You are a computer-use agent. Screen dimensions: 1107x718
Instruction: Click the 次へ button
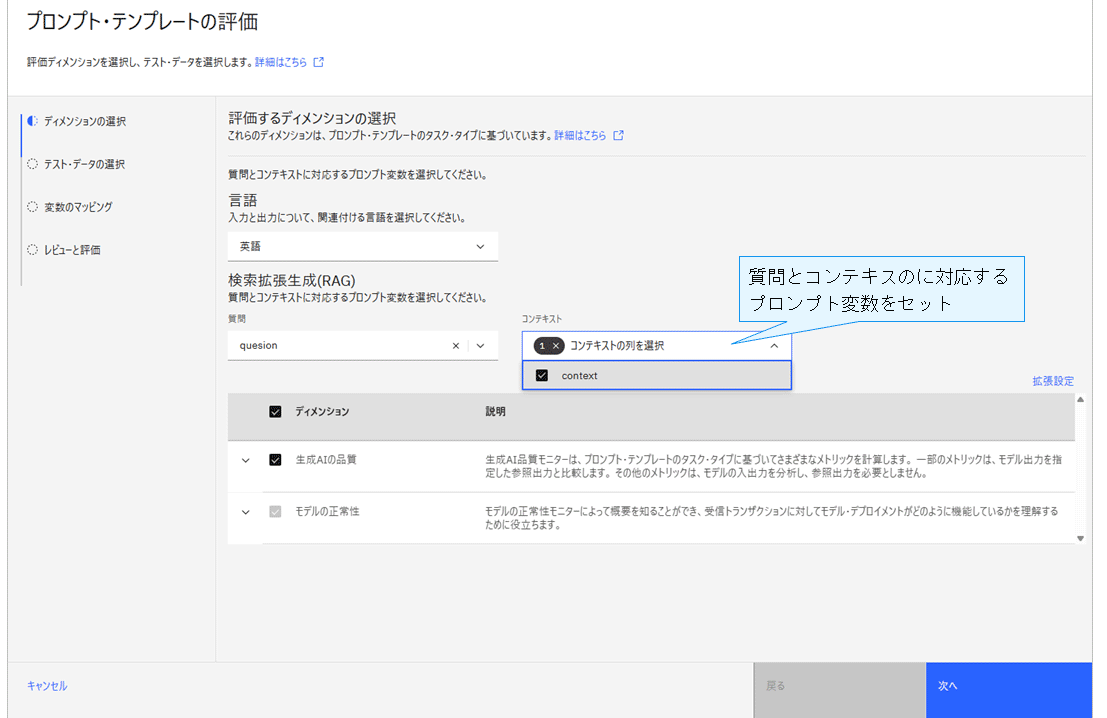point(1008,687)
